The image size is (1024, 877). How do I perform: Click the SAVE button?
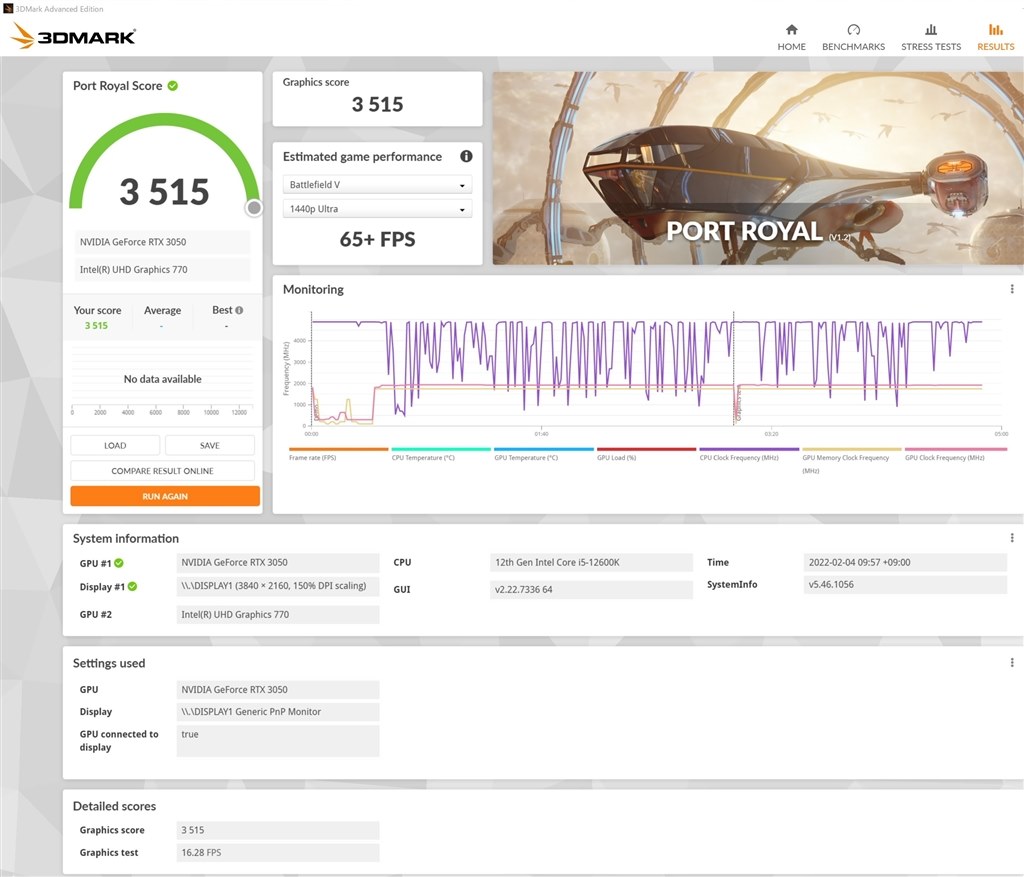pyautogui.click(x=210, y=445)
